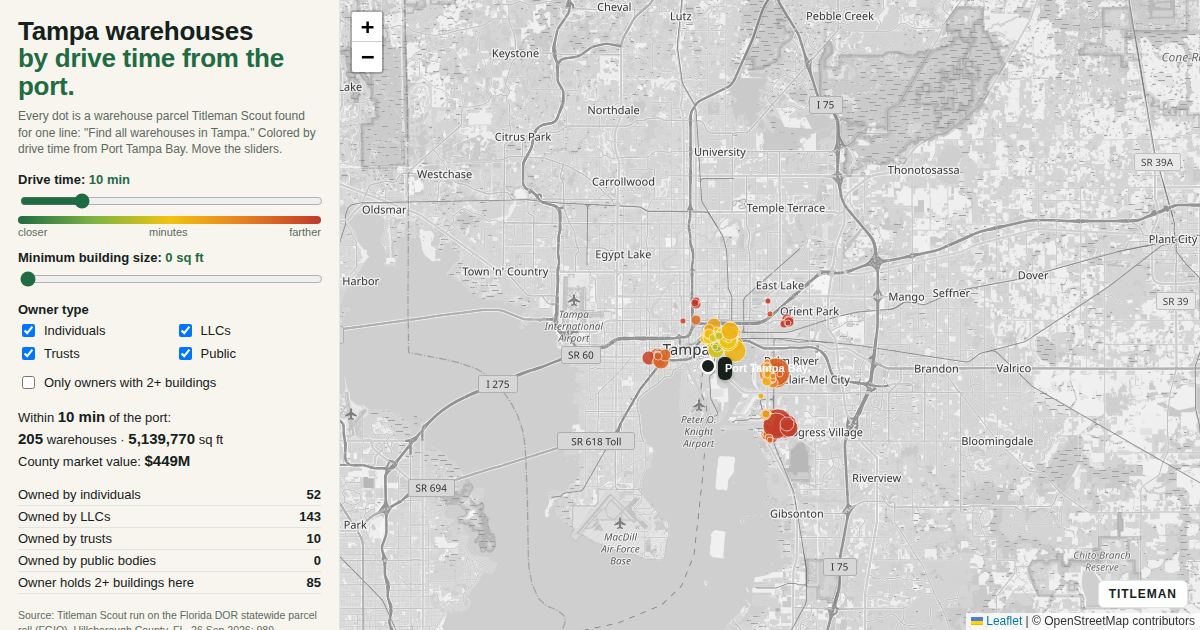Zoom in on the map

367,27
